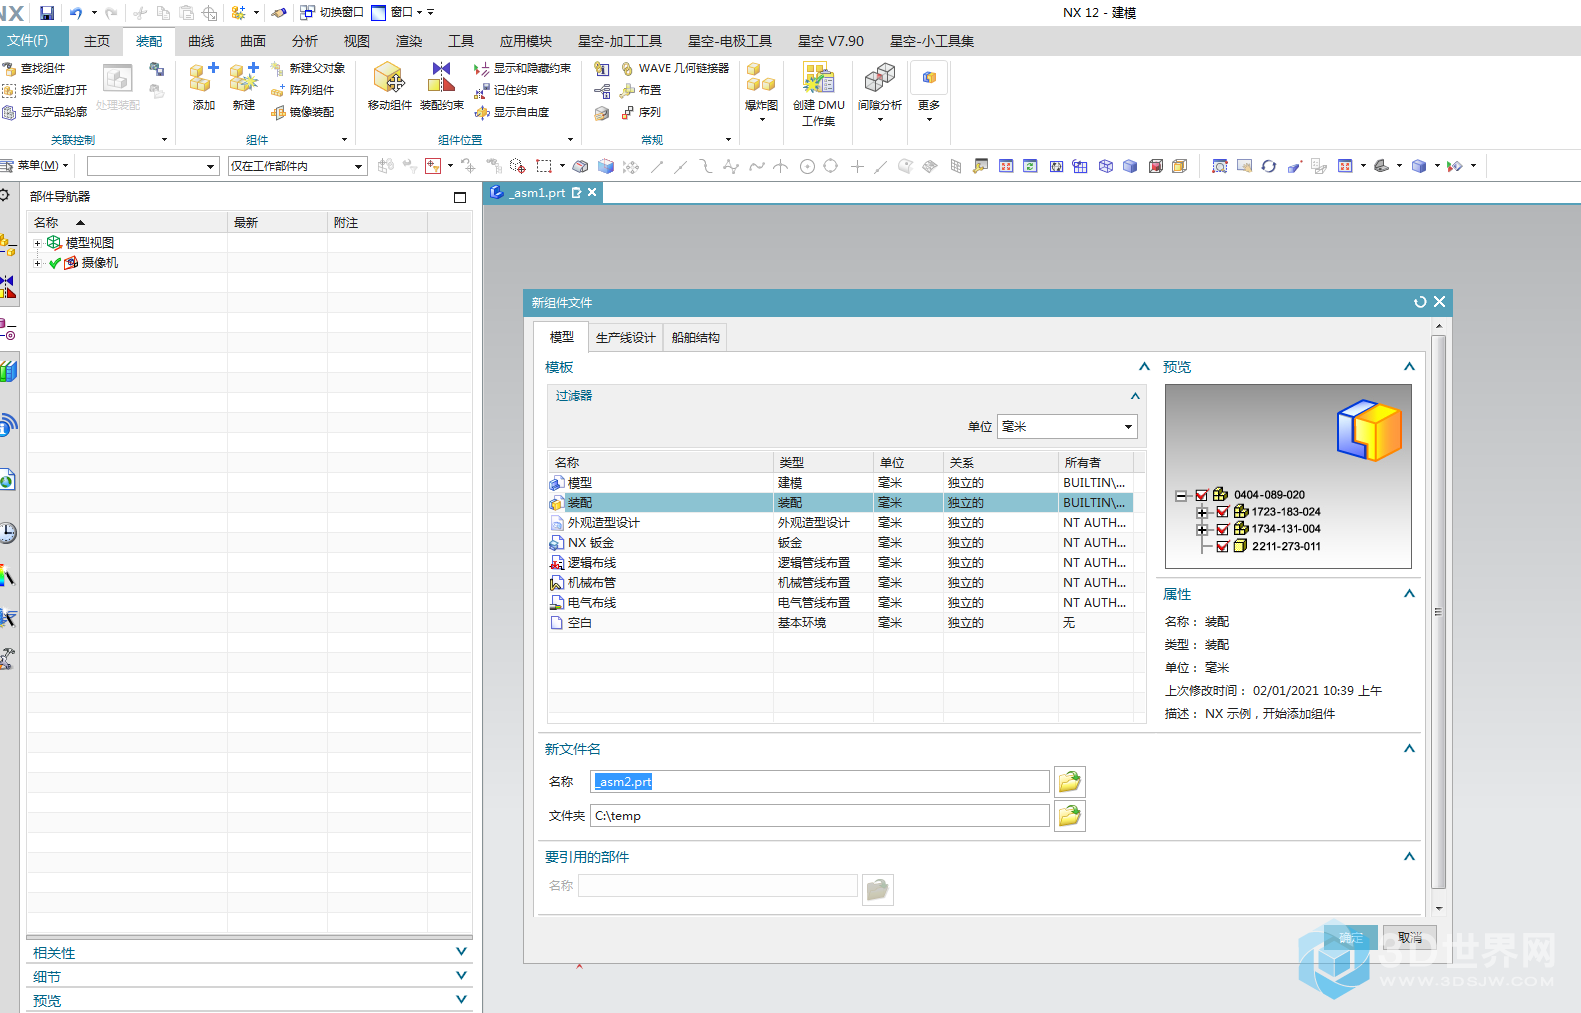Click Open by Proximity (按邻近度打开)
1581x1013 pixels.
(x=45, y=90)
